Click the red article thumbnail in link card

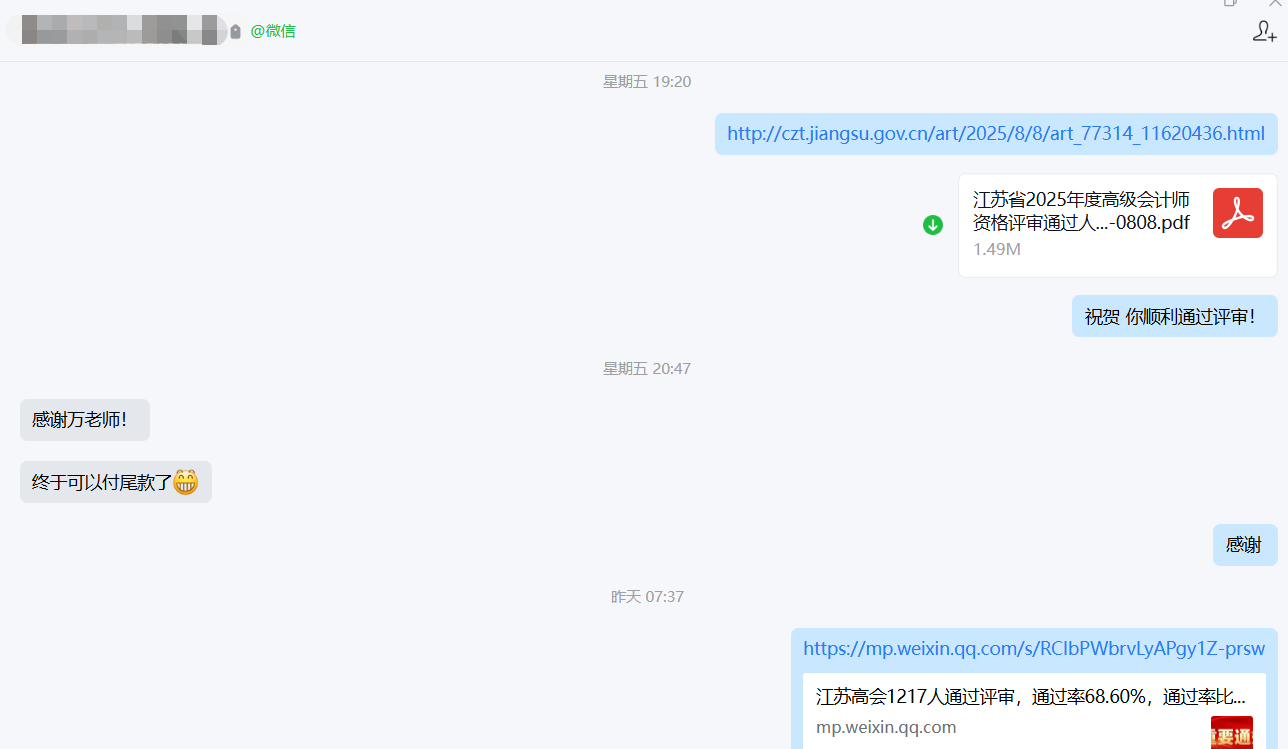point(1231,732)
